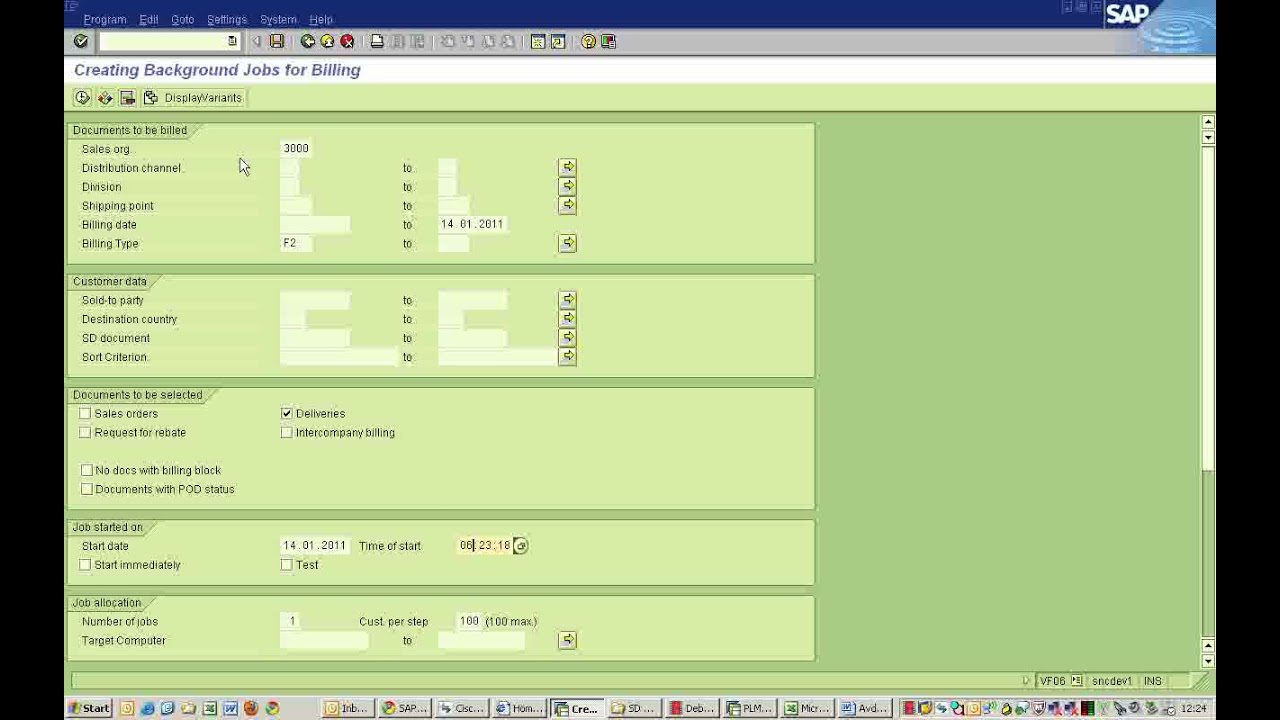
Task: Tick the No docs with billing block checkbox
Action: click(87, 470)
